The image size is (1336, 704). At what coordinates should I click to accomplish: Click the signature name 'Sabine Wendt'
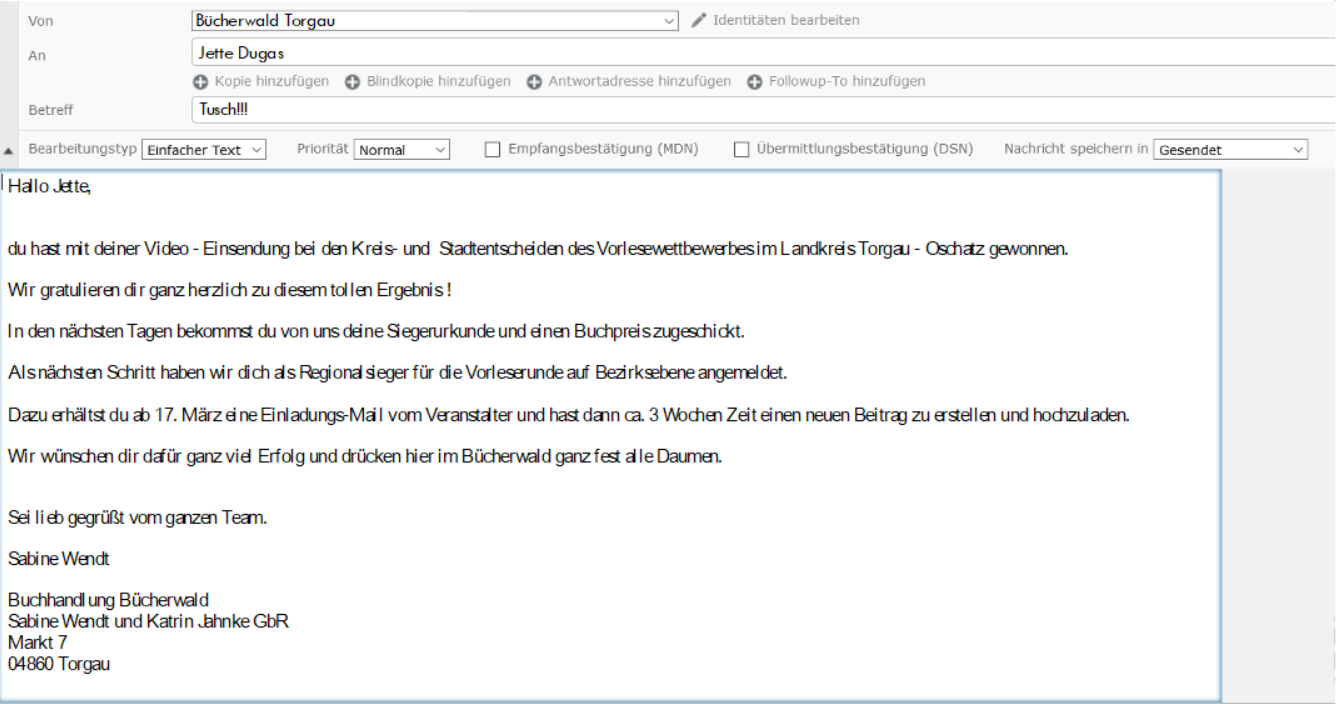click(x=58, y=558)
